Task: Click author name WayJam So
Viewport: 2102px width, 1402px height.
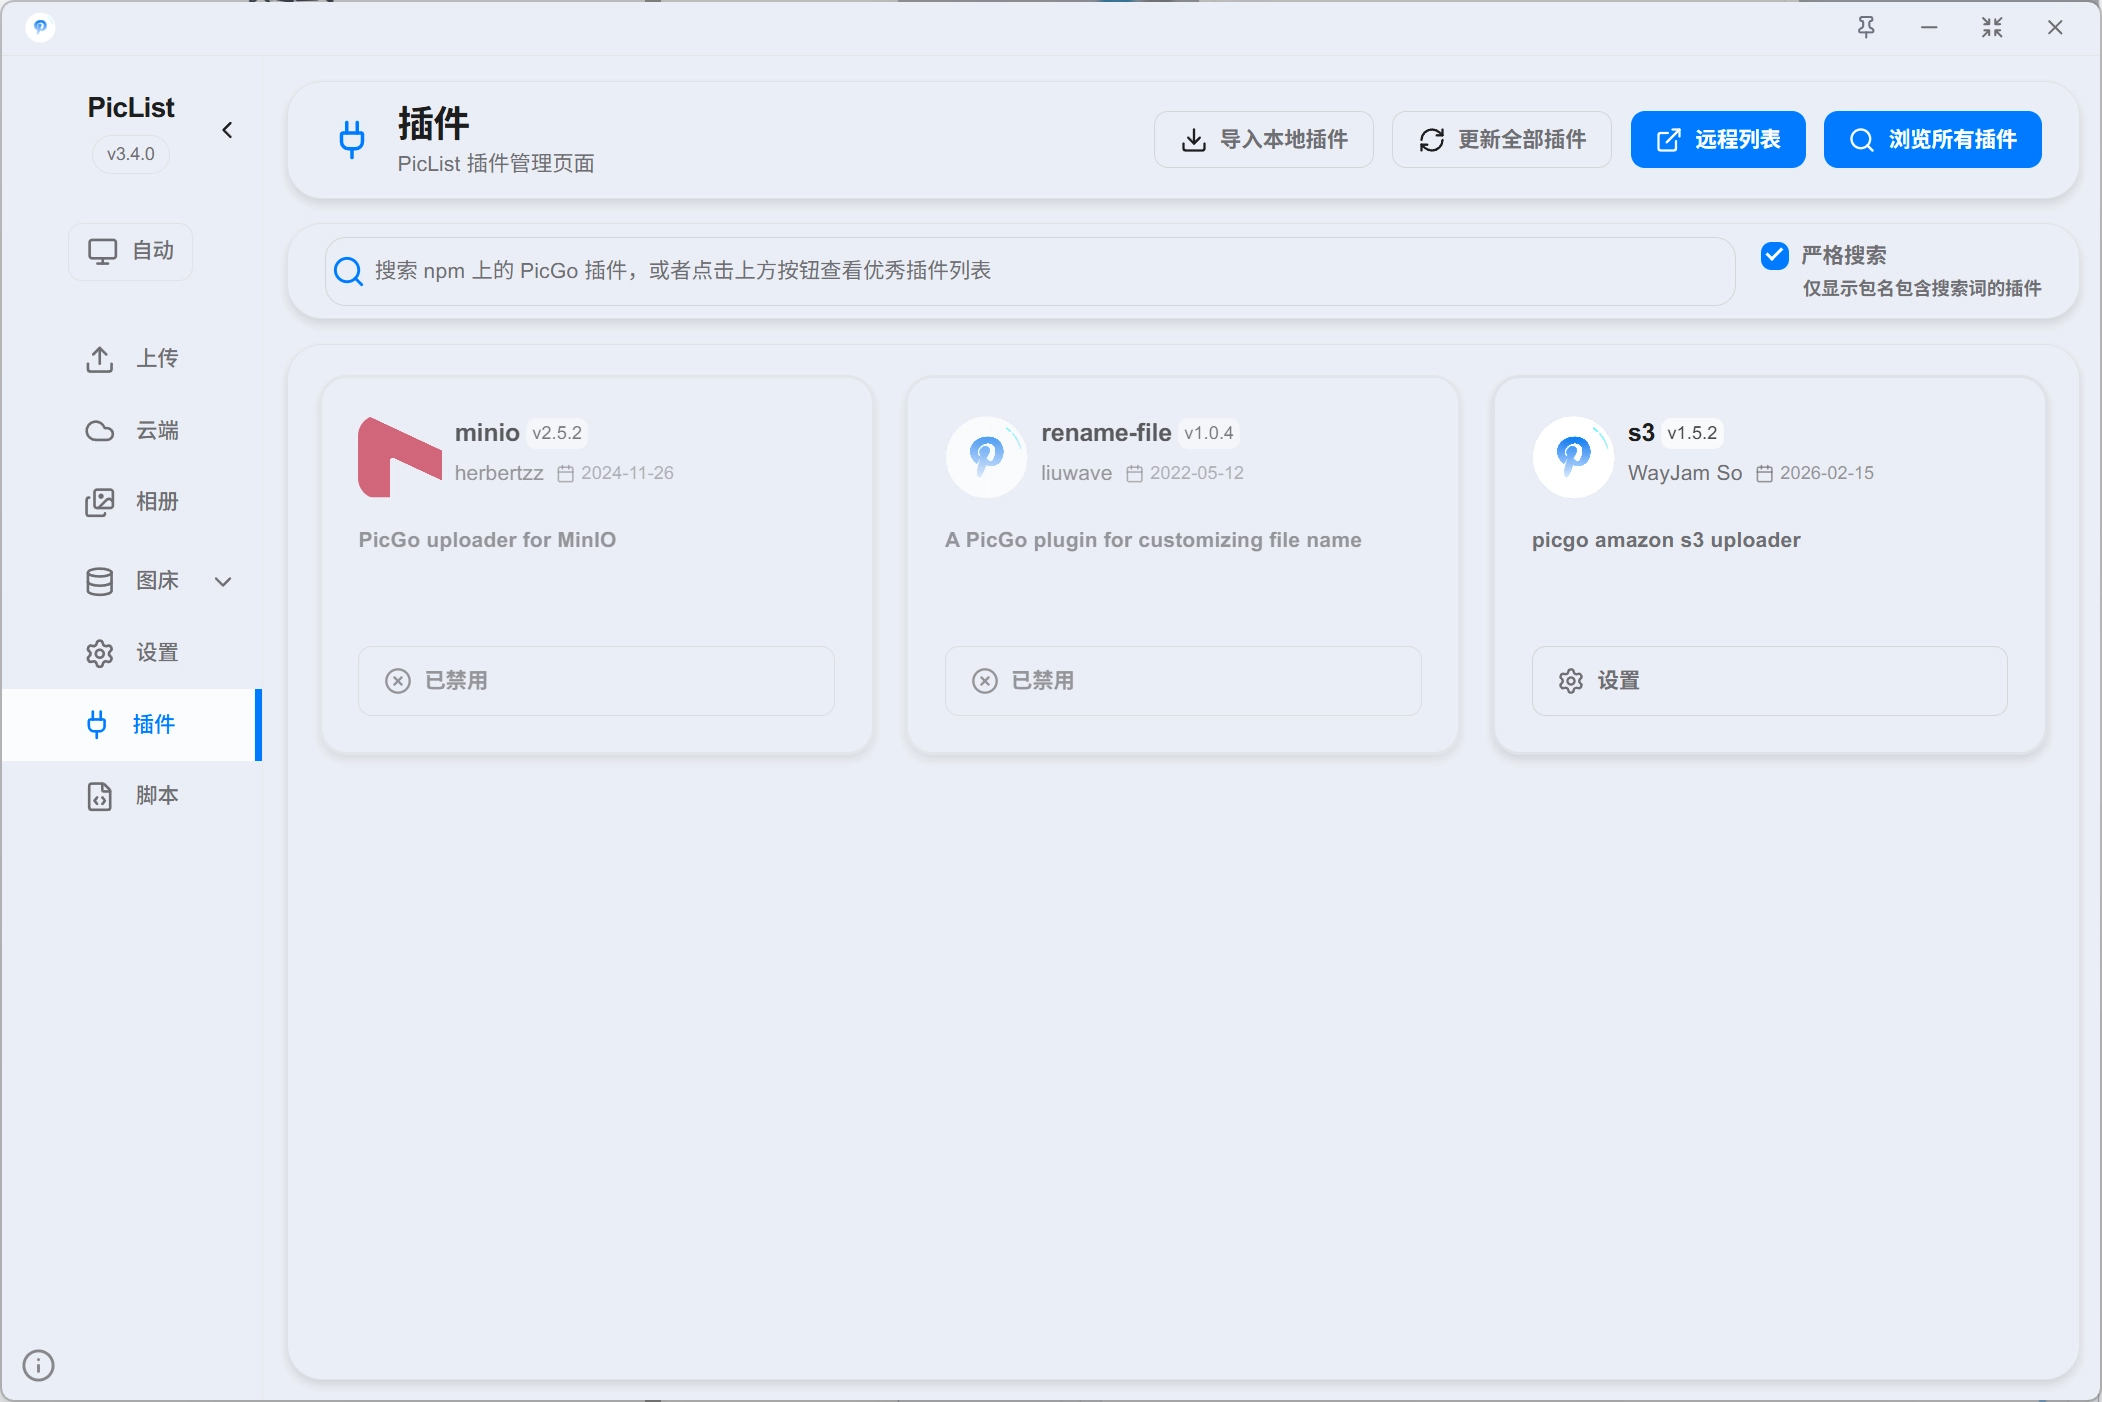Action: point(1685,473)
